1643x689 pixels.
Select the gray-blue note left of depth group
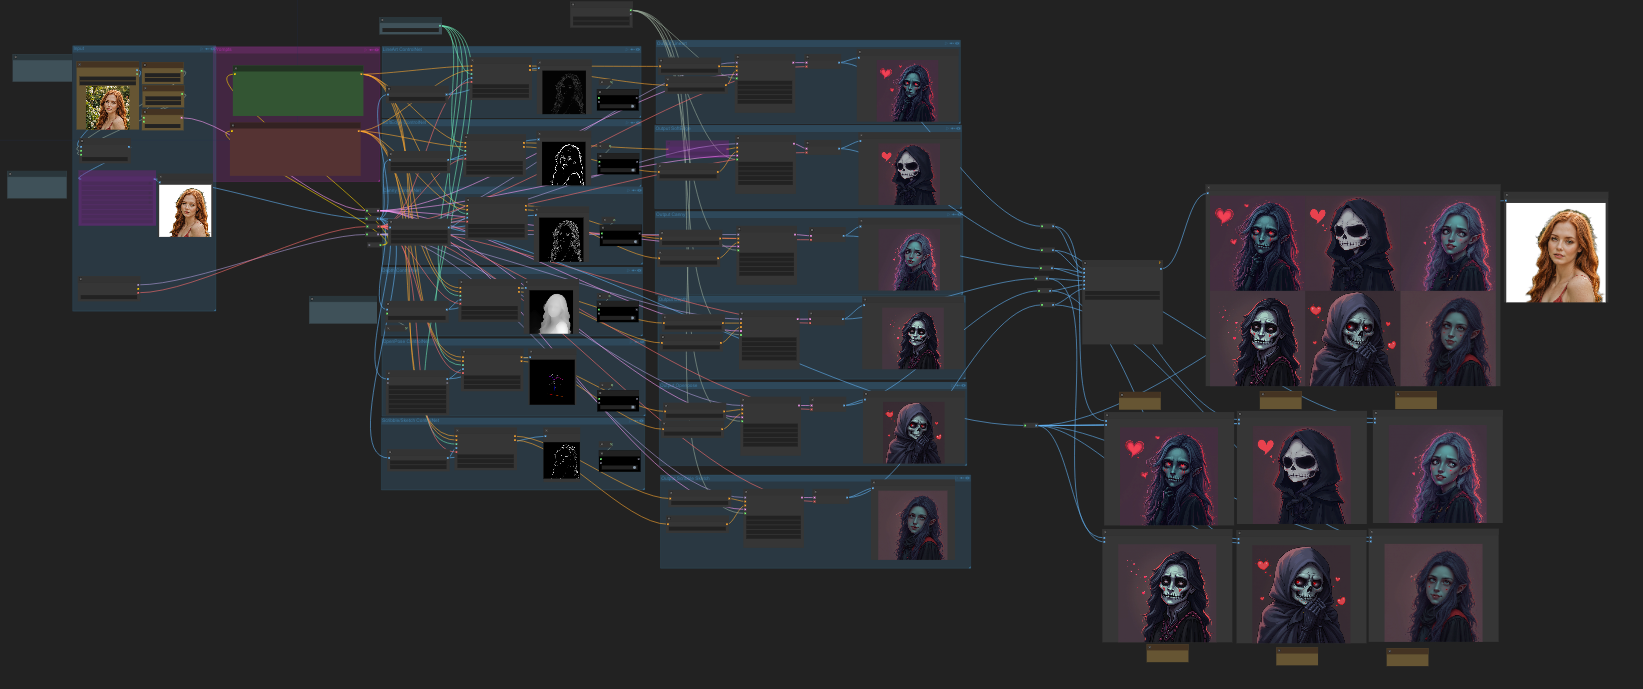(343, 310)
